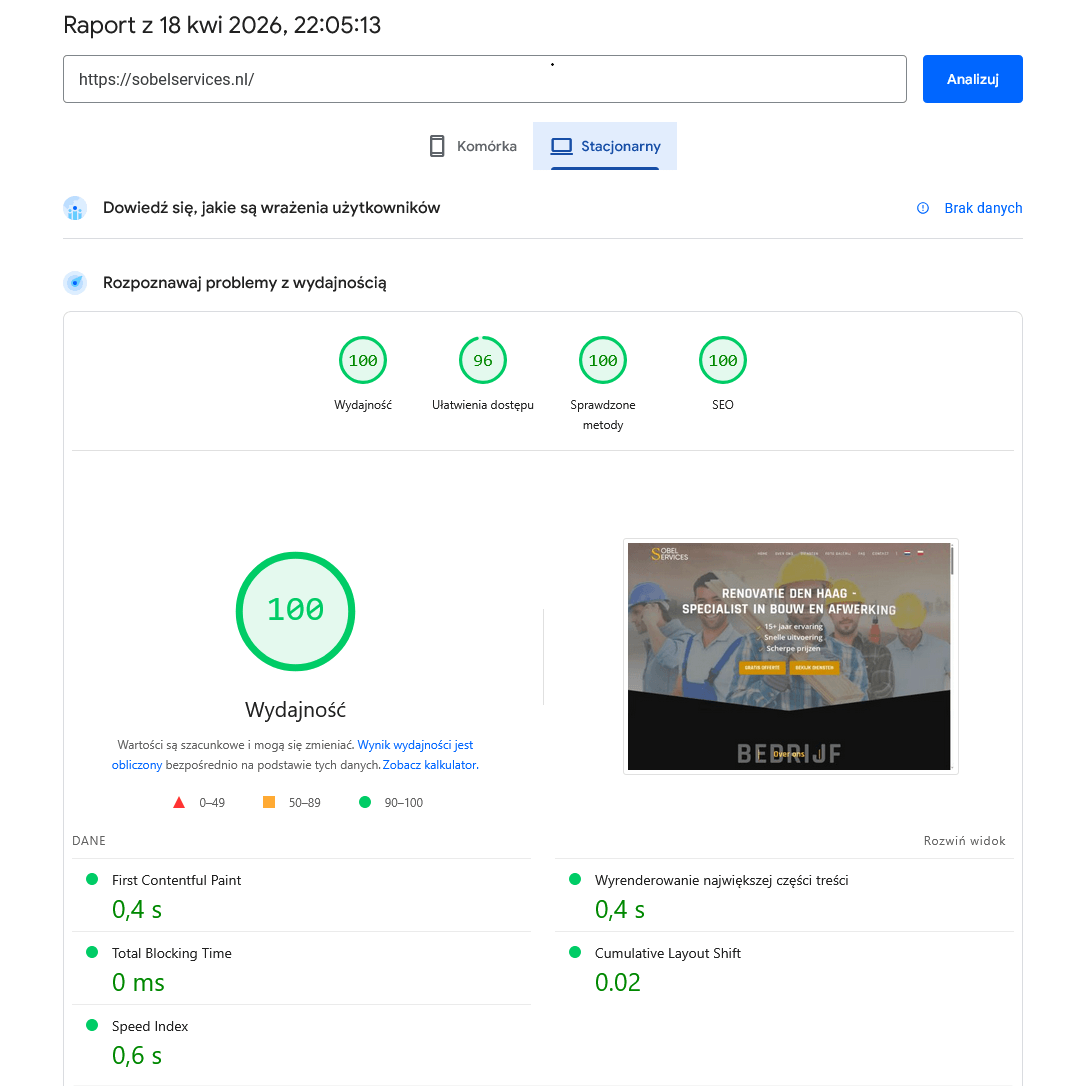Click the URL input field with sobelservices.nl
This screenshot has width=1086, height=1086.
point(484,79)
